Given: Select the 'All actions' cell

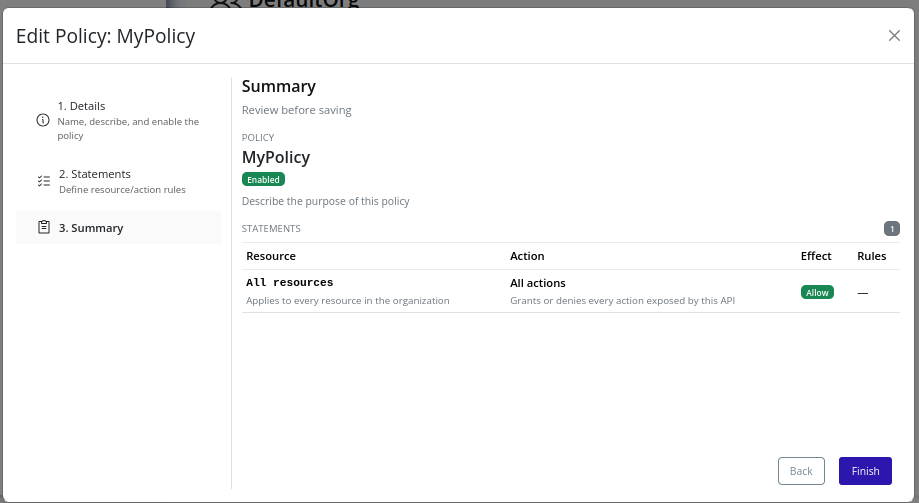Looking at the screenshot, I should tap(537, 283).
